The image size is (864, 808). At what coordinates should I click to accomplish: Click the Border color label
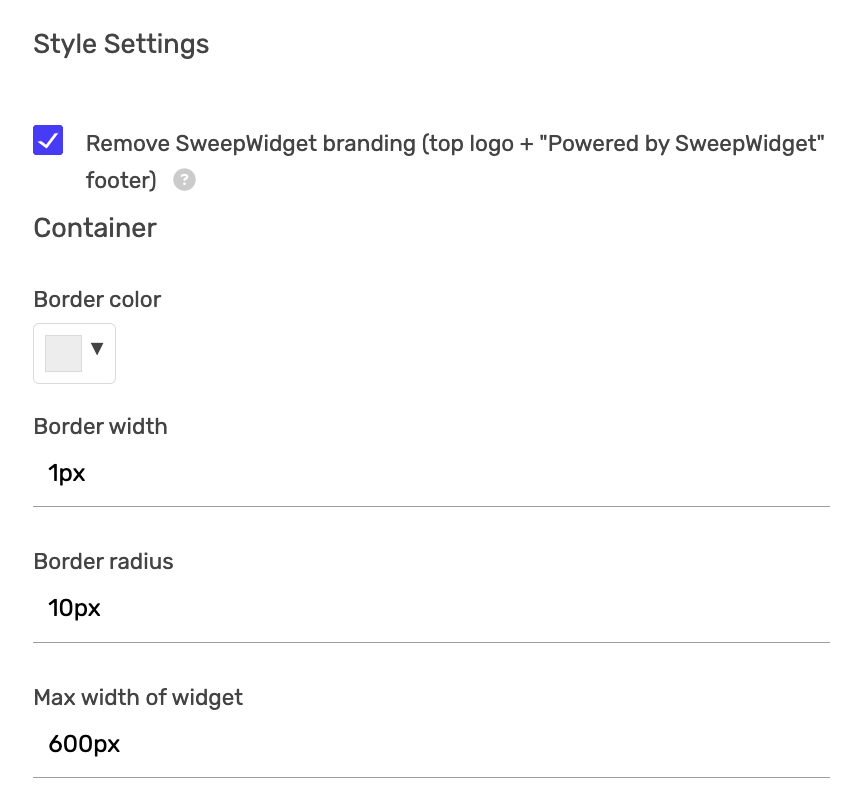pos(97,299)
